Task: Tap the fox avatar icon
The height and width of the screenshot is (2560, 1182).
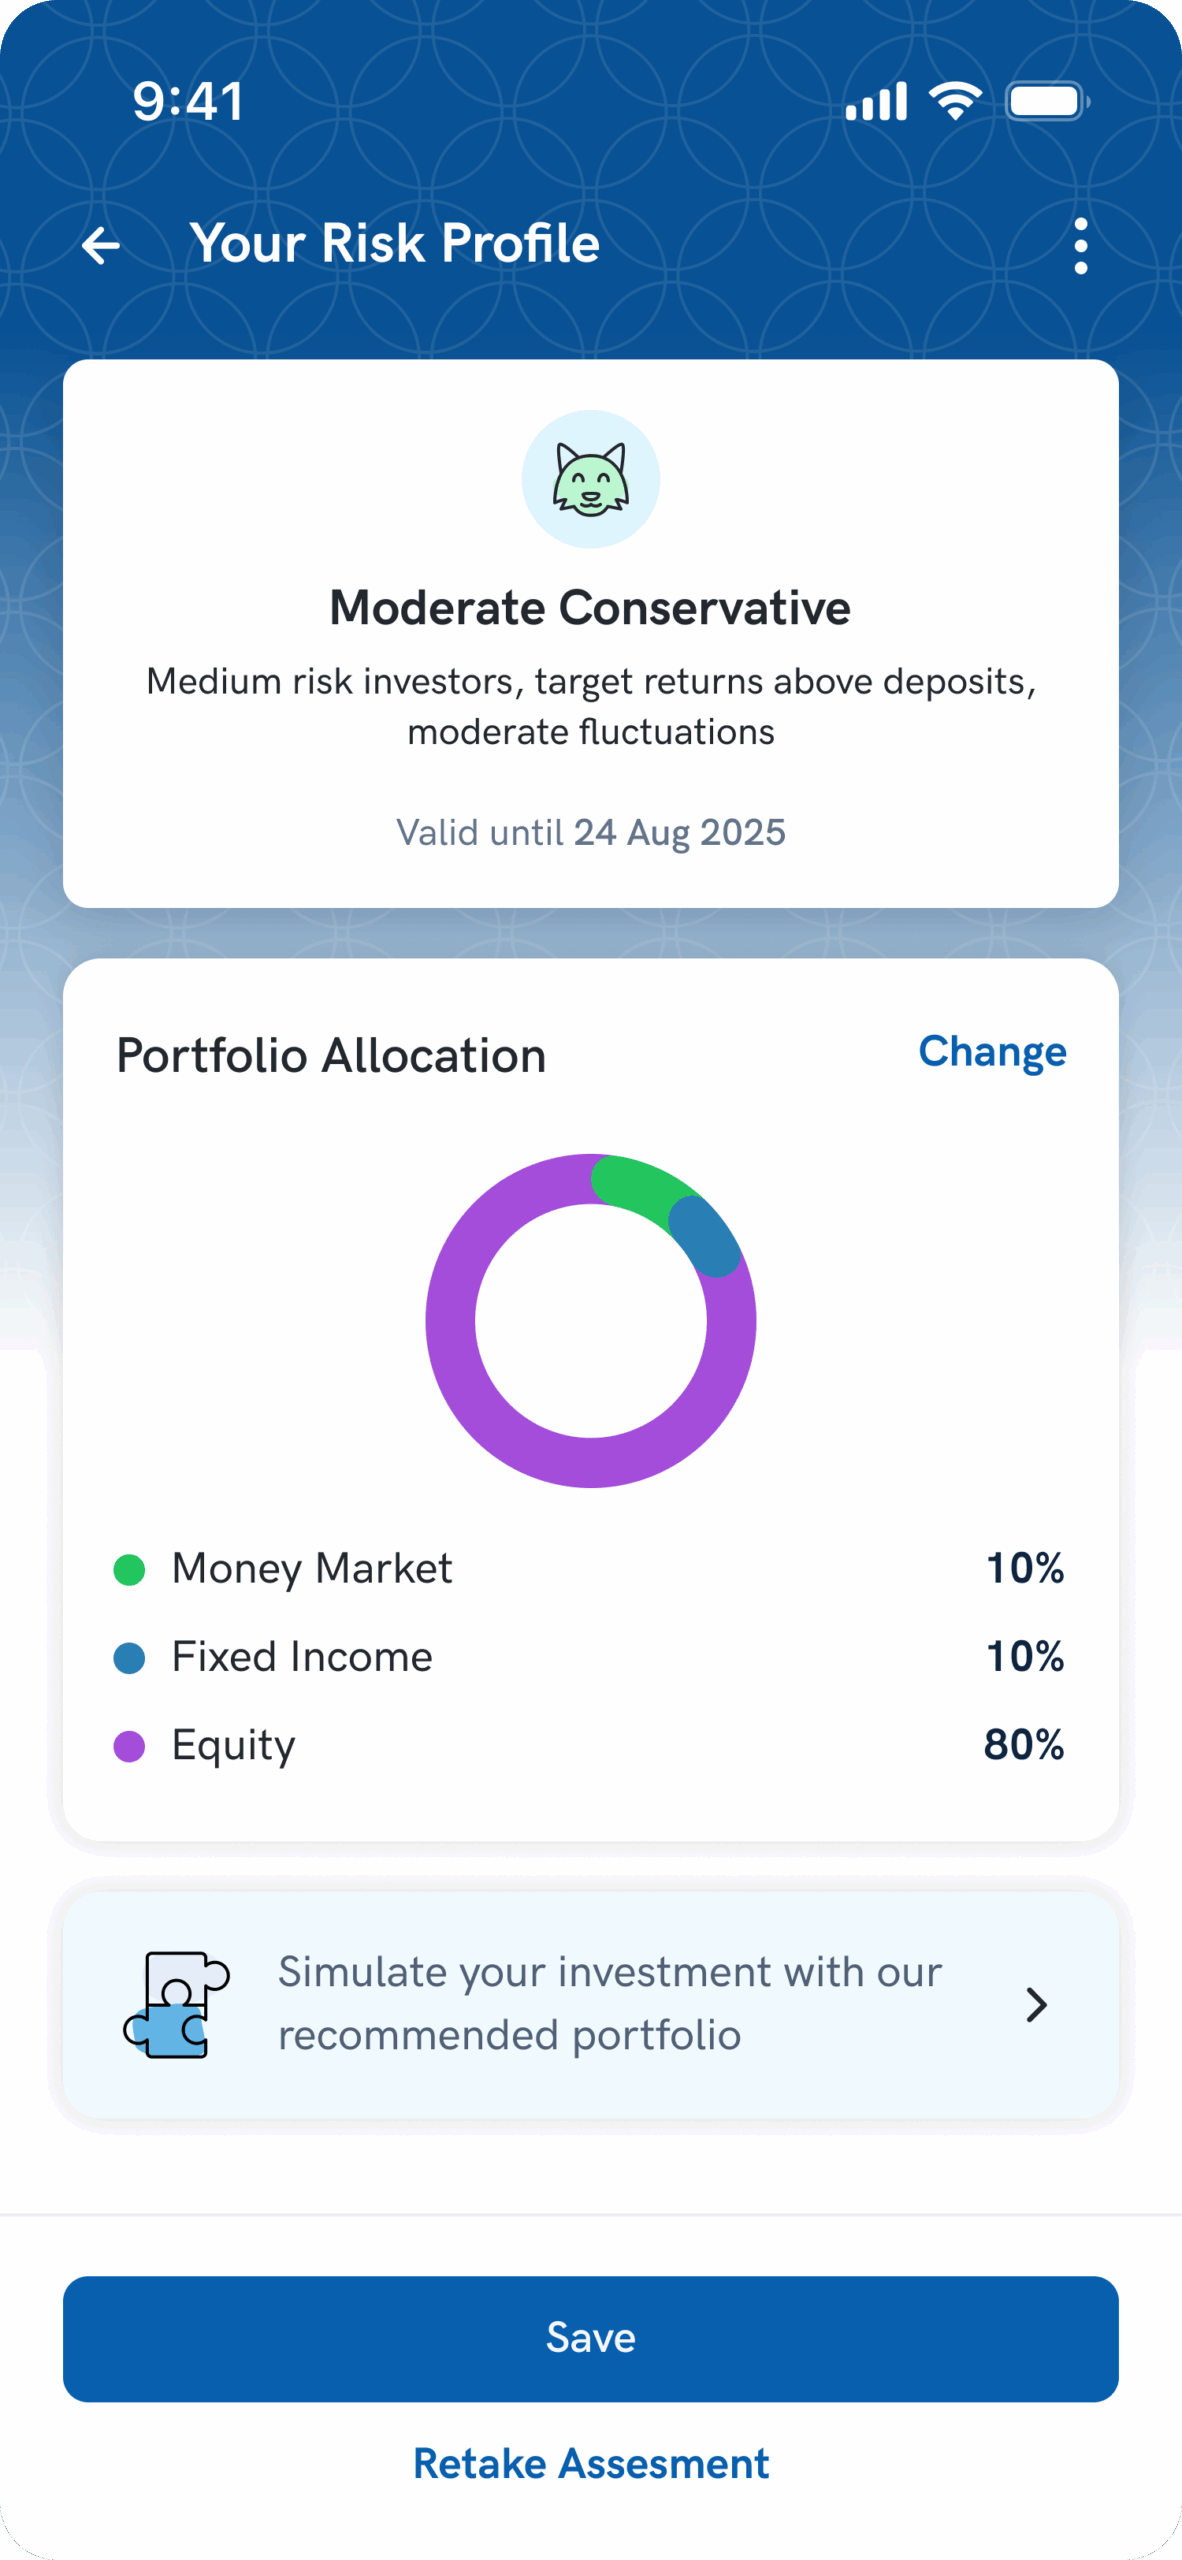Action: [590, 479]
